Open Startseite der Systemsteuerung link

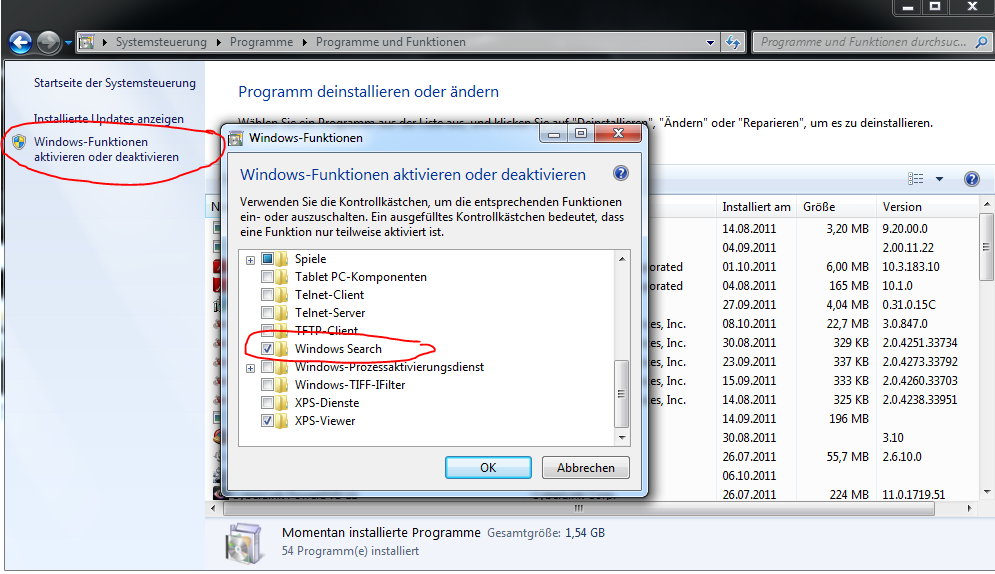click(115, 83)
